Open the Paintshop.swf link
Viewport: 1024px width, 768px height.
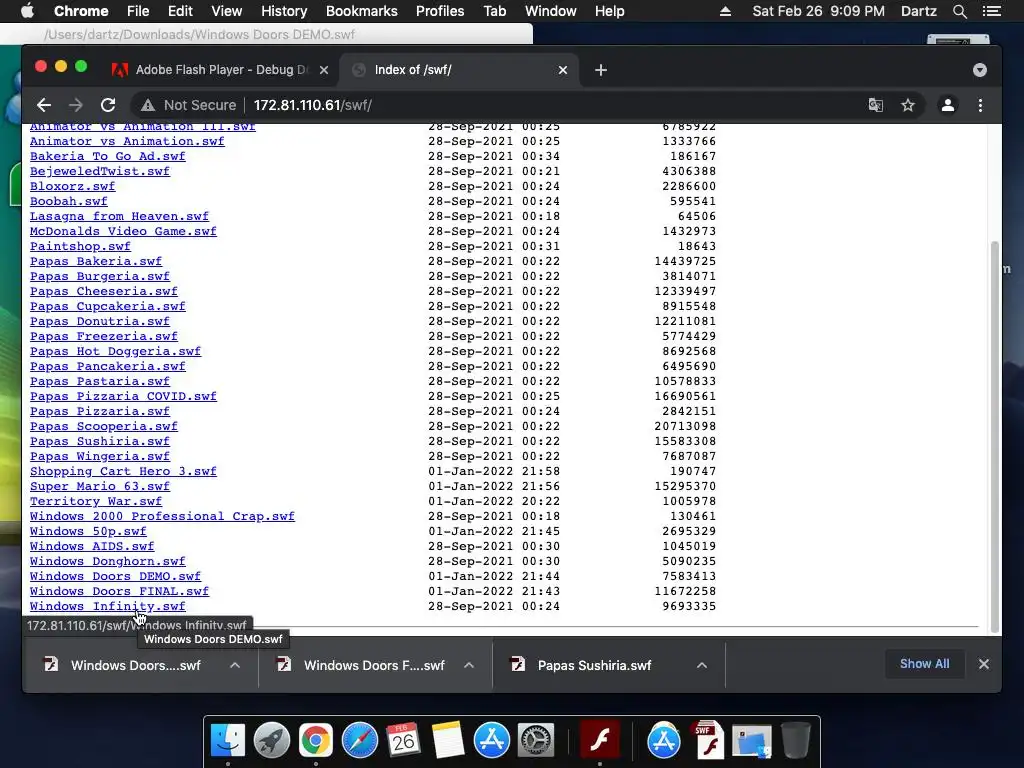pyautogui.click(x=80, y=246)
